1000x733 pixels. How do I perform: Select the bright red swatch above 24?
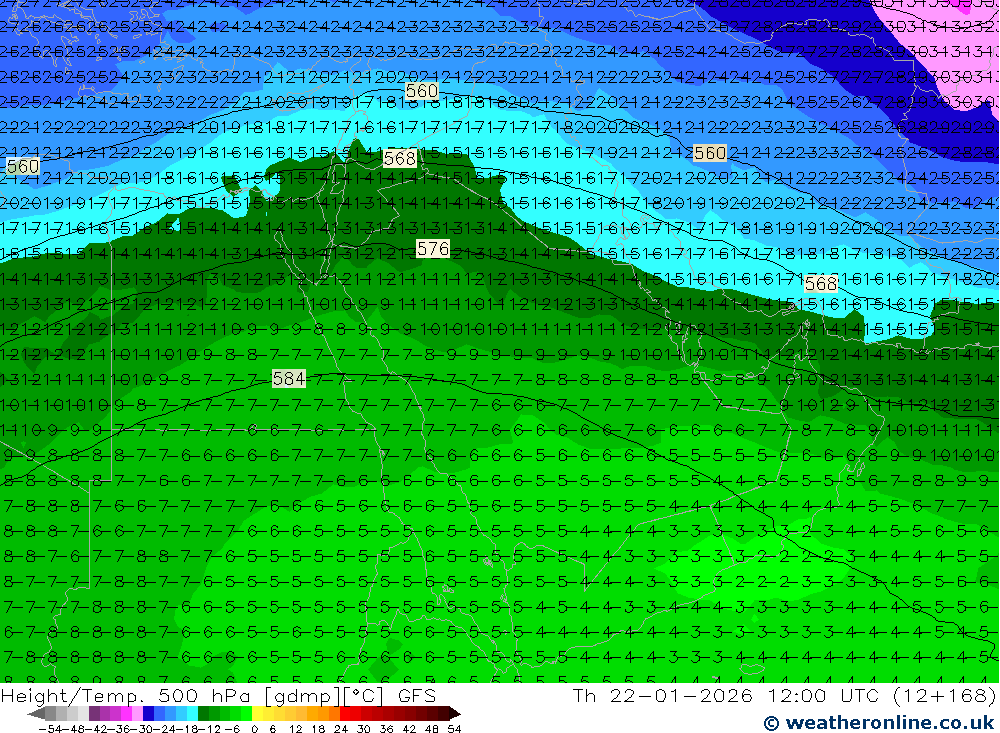pos(345,714)
